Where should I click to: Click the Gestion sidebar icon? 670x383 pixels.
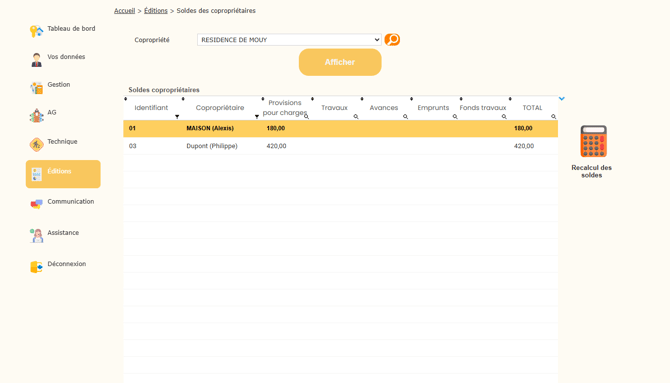(x=36, y=88)
